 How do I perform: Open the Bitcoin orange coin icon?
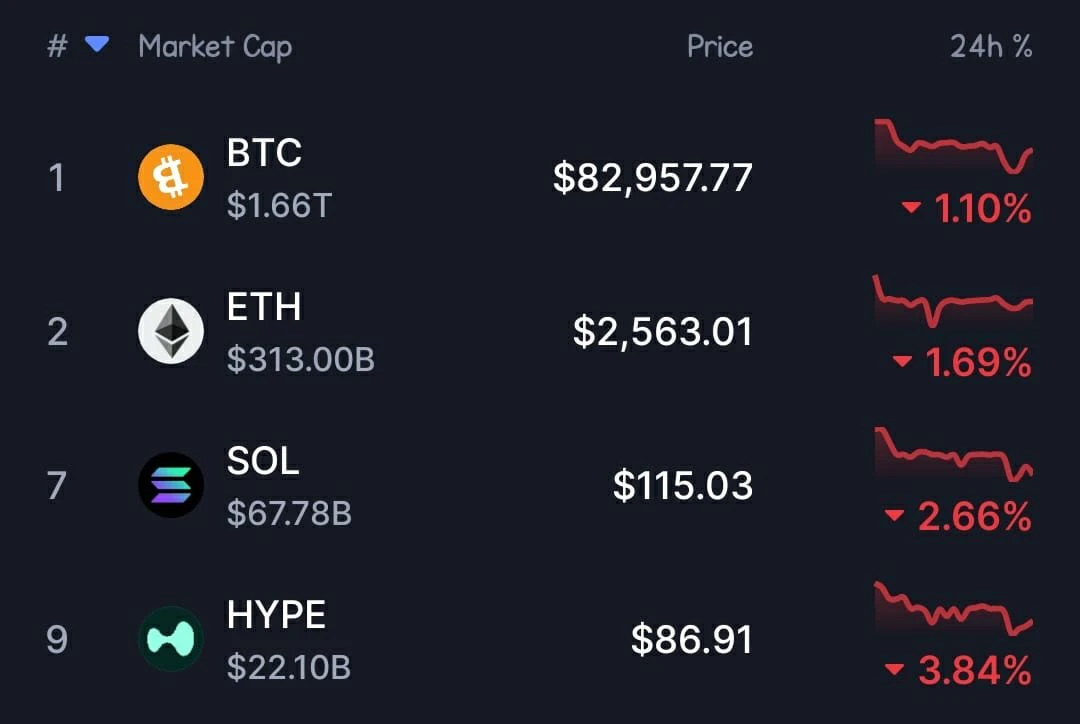(171, 177)
